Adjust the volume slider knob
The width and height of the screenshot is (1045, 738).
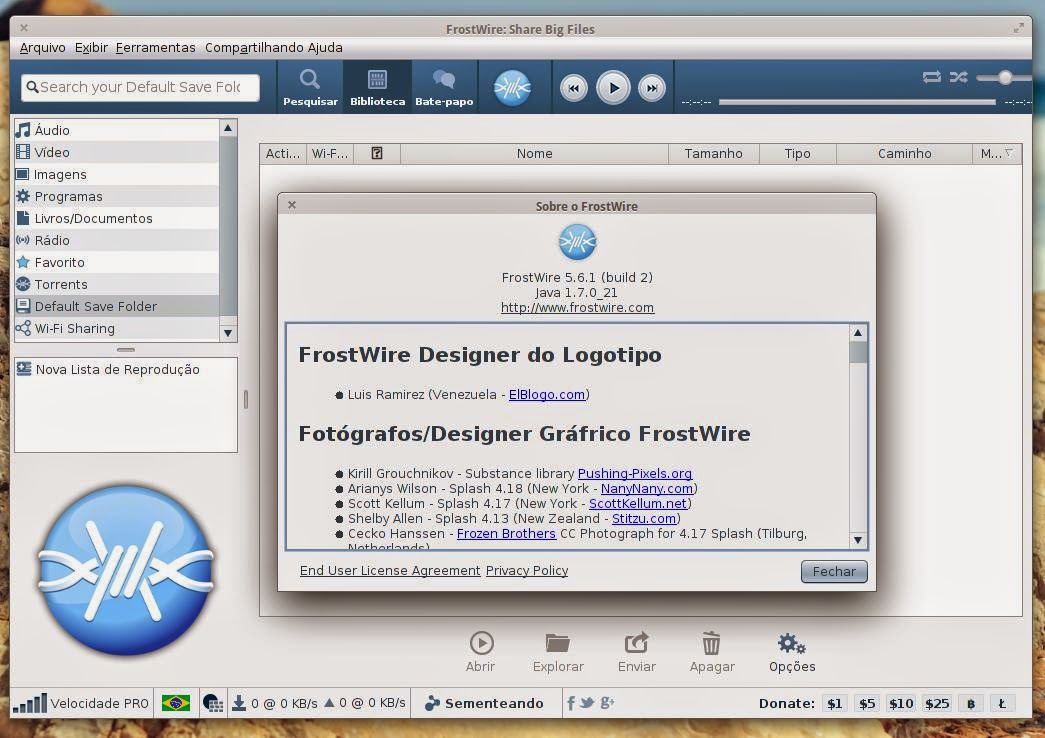click(x=1005, y=78)
